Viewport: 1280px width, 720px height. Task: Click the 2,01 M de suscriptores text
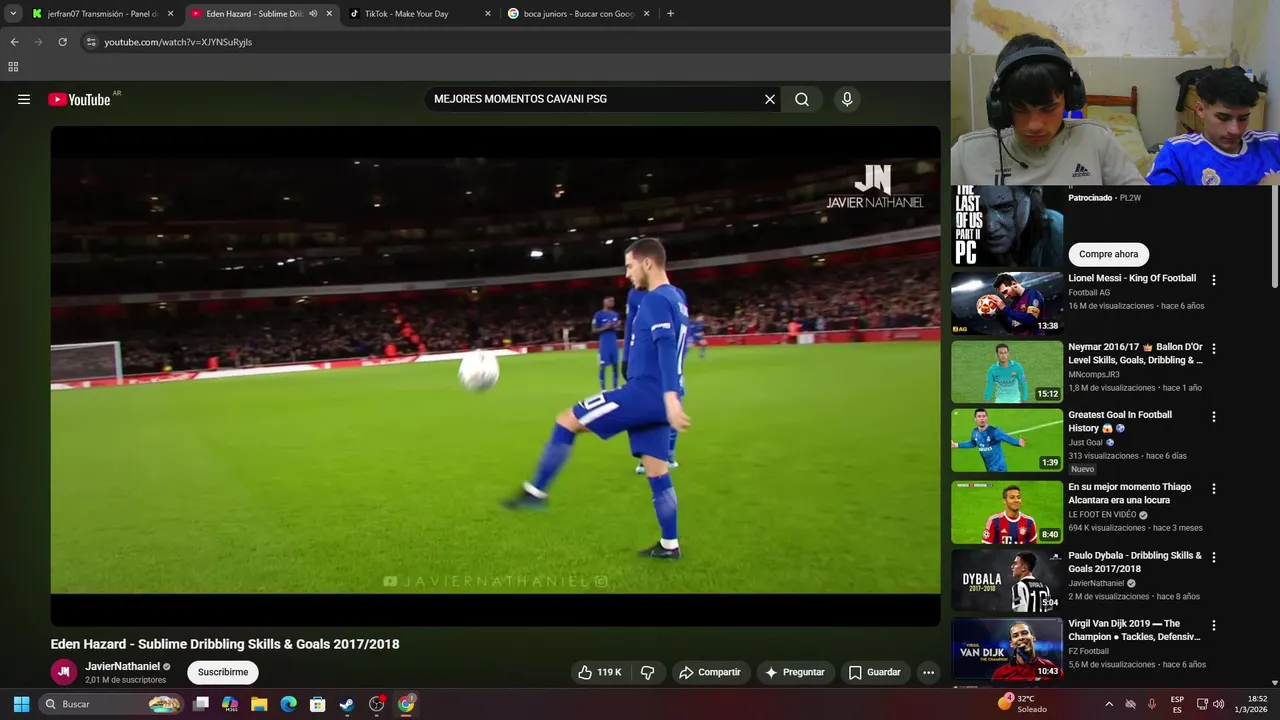(x=126, y=680)
